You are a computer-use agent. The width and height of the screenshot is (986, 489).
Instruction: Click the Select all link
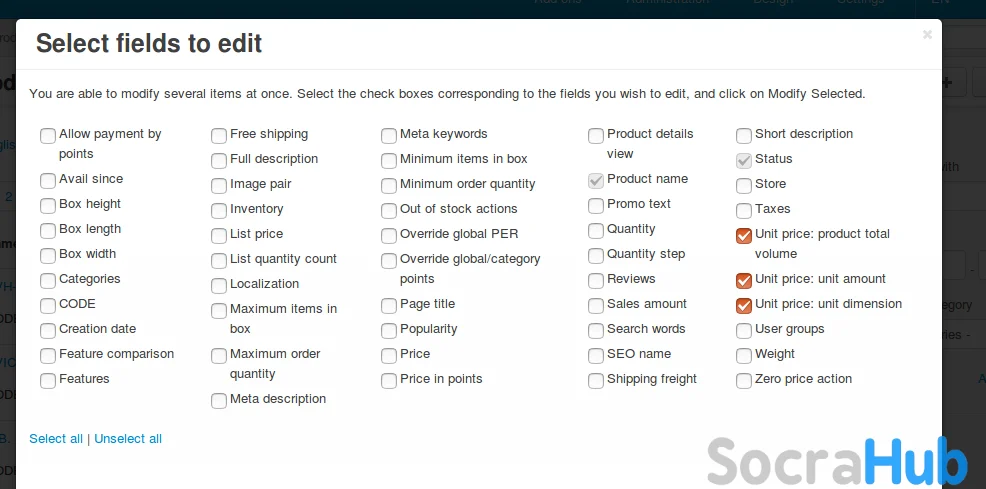point(56,439)
